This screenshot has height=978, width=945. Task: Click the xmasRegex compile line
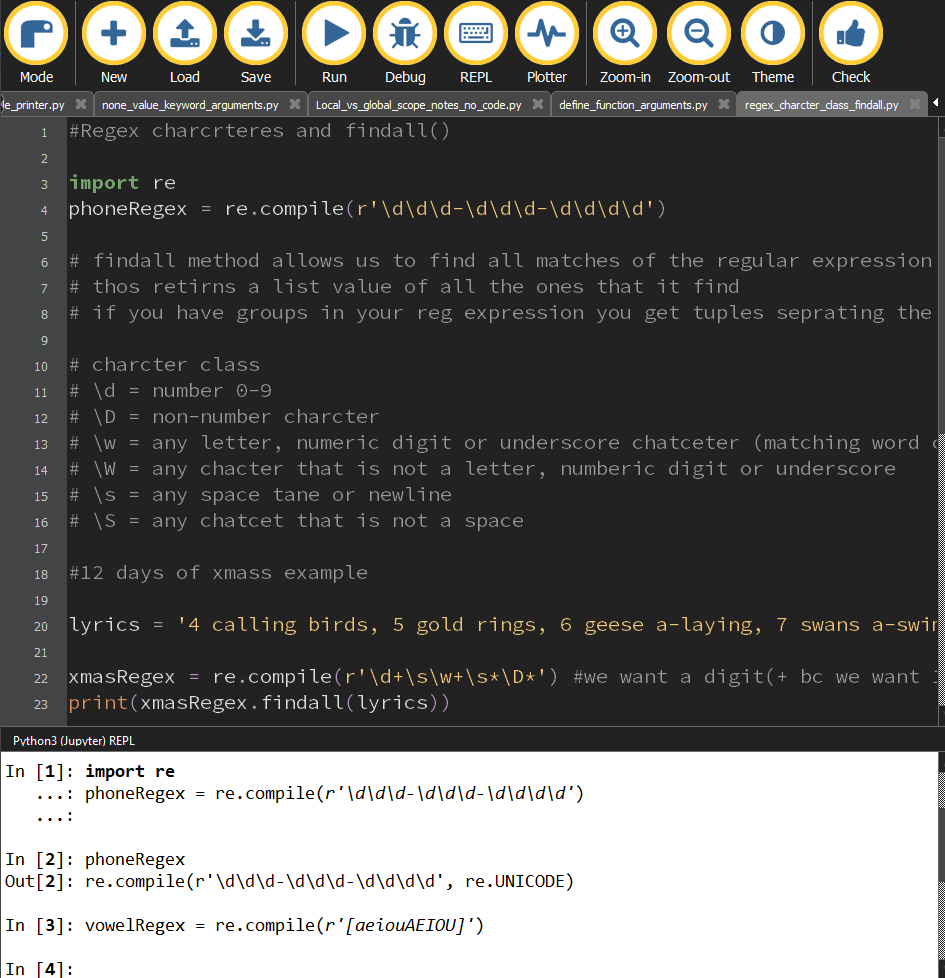click(x=502, y=677)
